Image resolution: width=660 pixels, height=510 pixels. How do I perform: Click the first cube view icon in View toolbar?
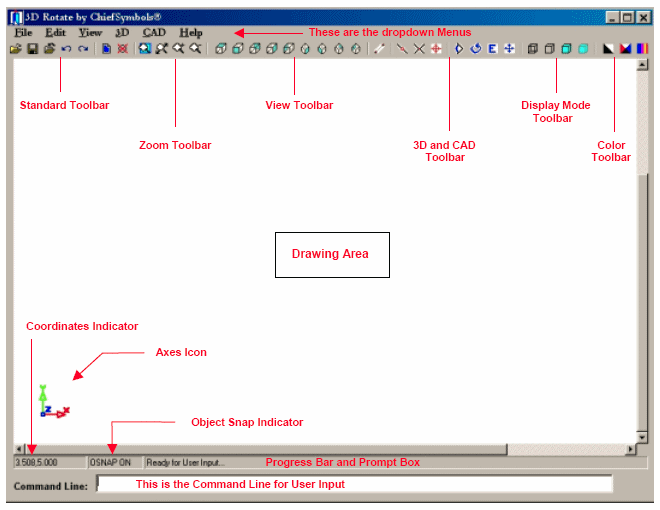pyautogui.click(x=221, y=49)
